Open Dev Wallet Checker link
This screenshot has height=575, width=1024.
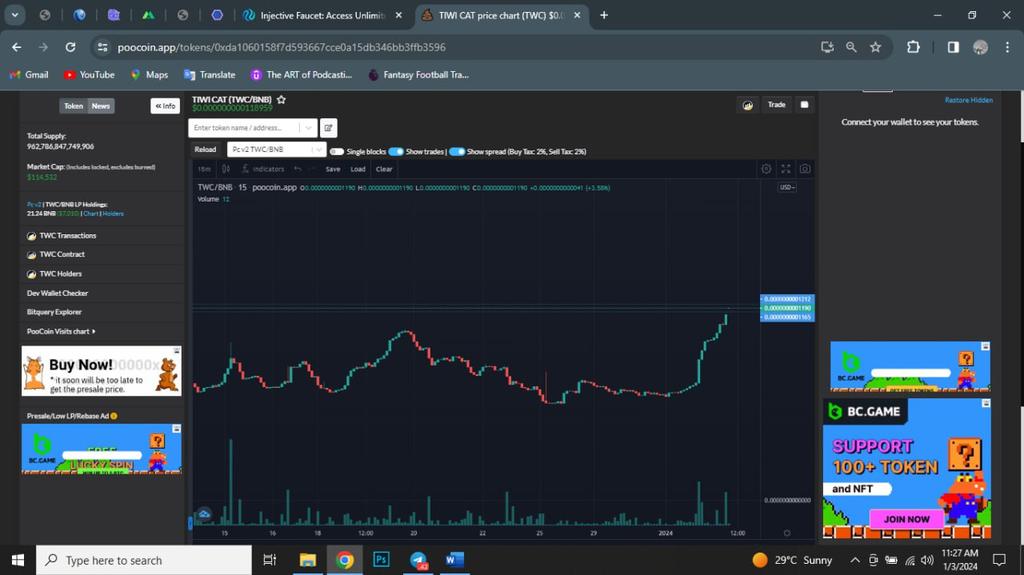(57, 293)
